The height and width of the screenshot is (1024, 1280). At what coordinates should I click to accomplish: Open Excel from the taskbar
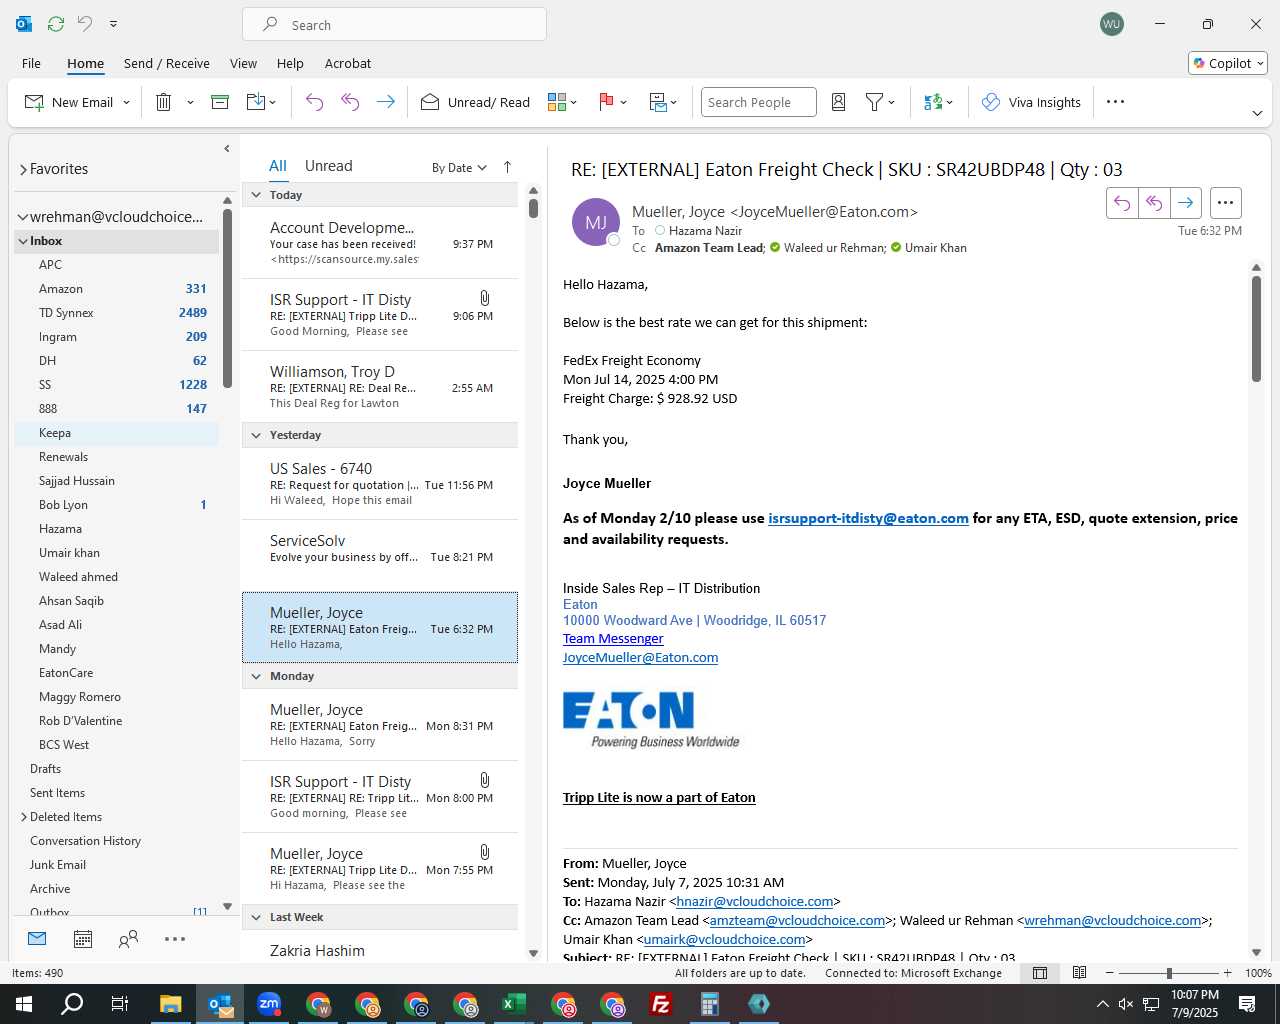click(514, 1004)
